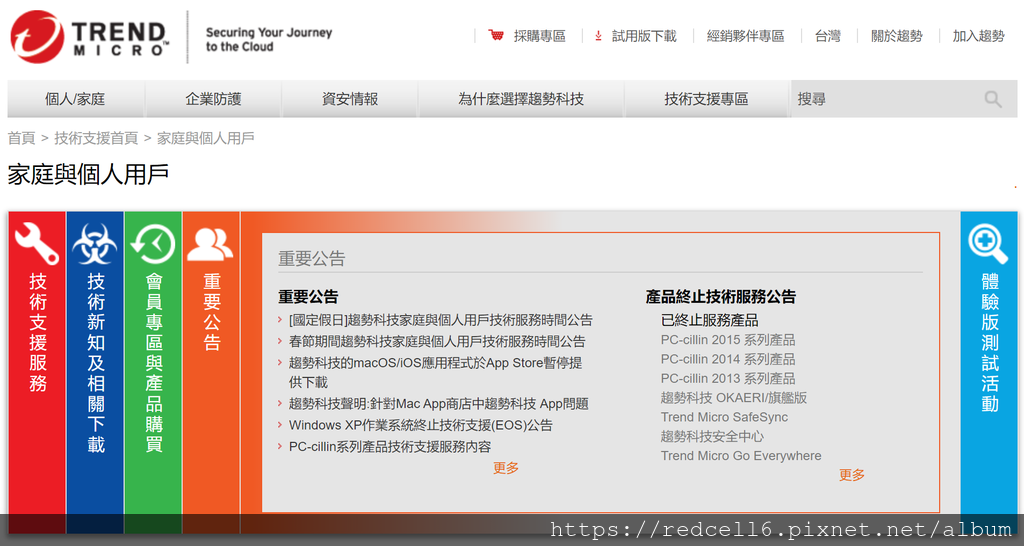Click the wrench icon on red panel
This screenshot has height=546, width=1024.
click(x=37, y=243)
